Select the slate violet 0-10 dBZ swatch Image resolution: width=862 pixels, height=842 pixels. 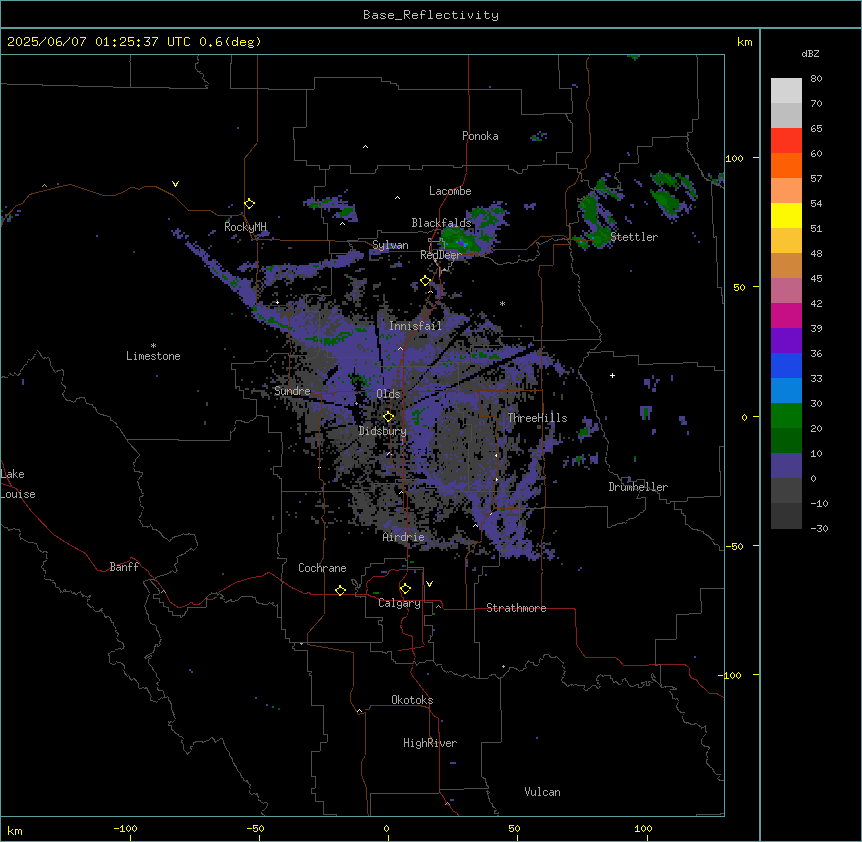tap(786, 466)
